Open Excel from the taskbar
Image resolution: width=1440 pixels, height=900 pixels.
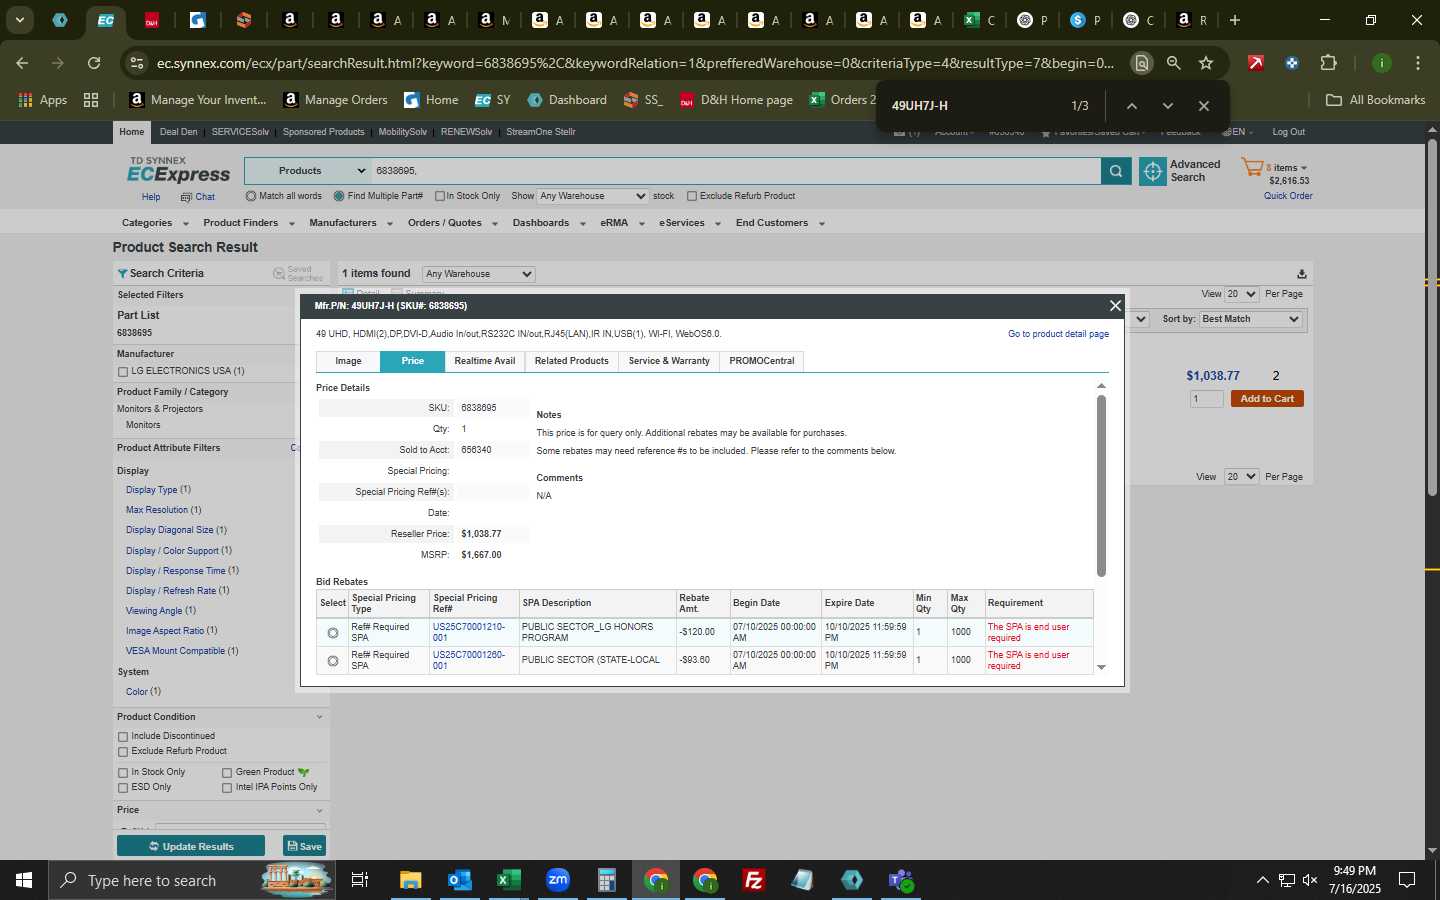[x=509, y=880]
